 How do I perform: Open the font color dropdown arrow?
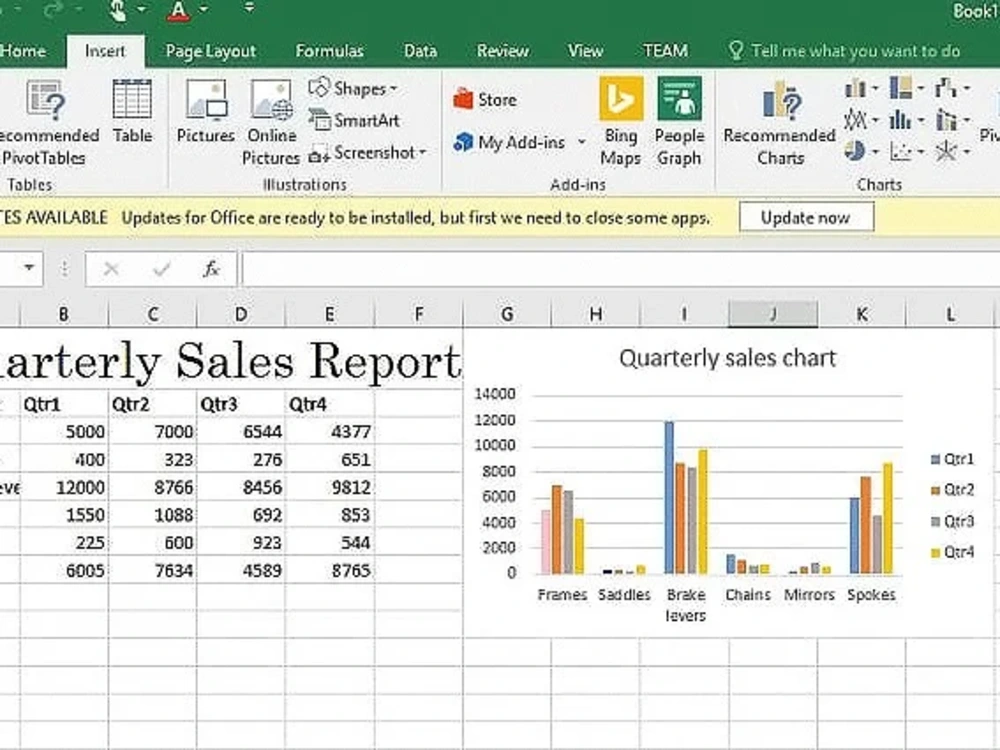click(x=203, y=9)
